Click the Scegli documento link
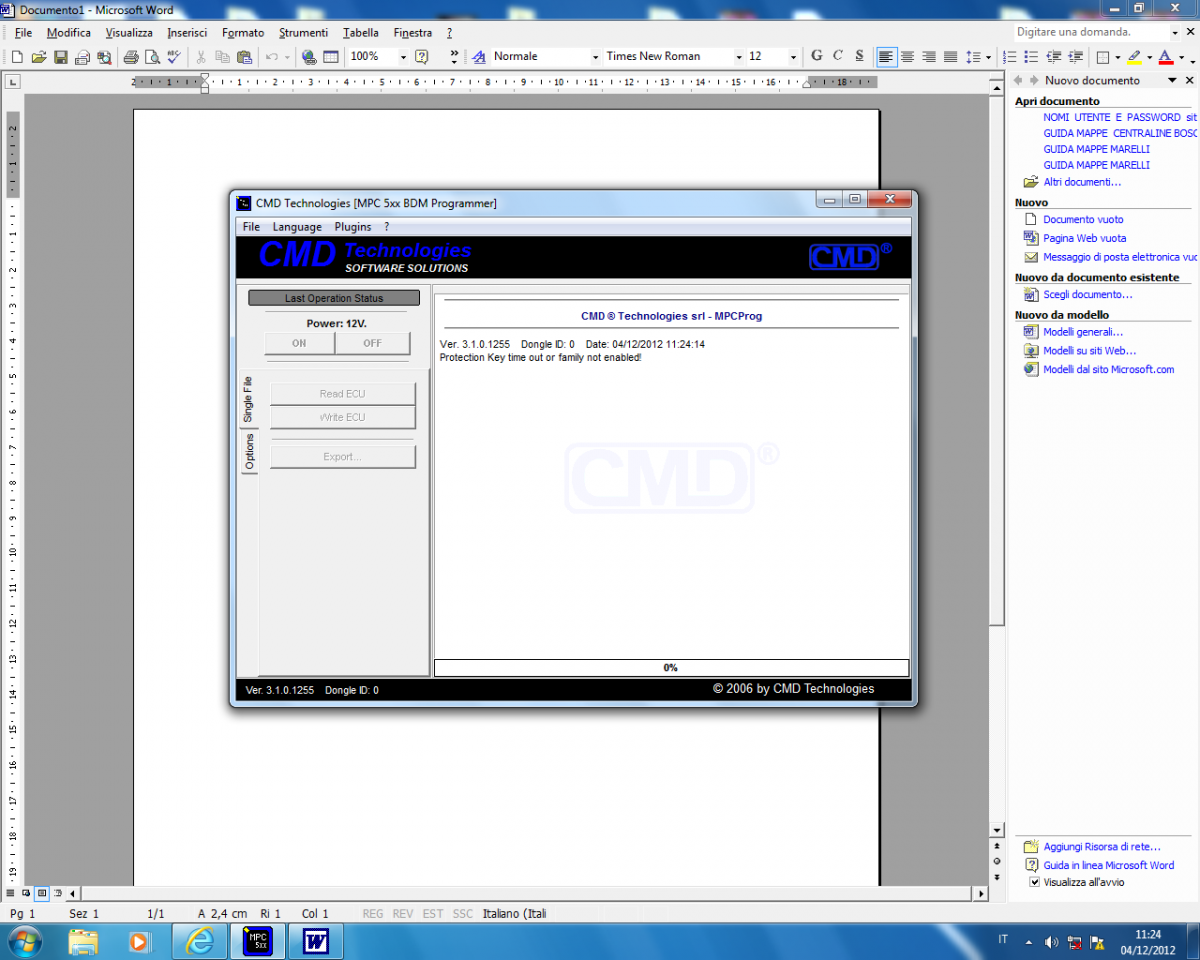Screen dimensions: 1200x960 (1088, 295)
